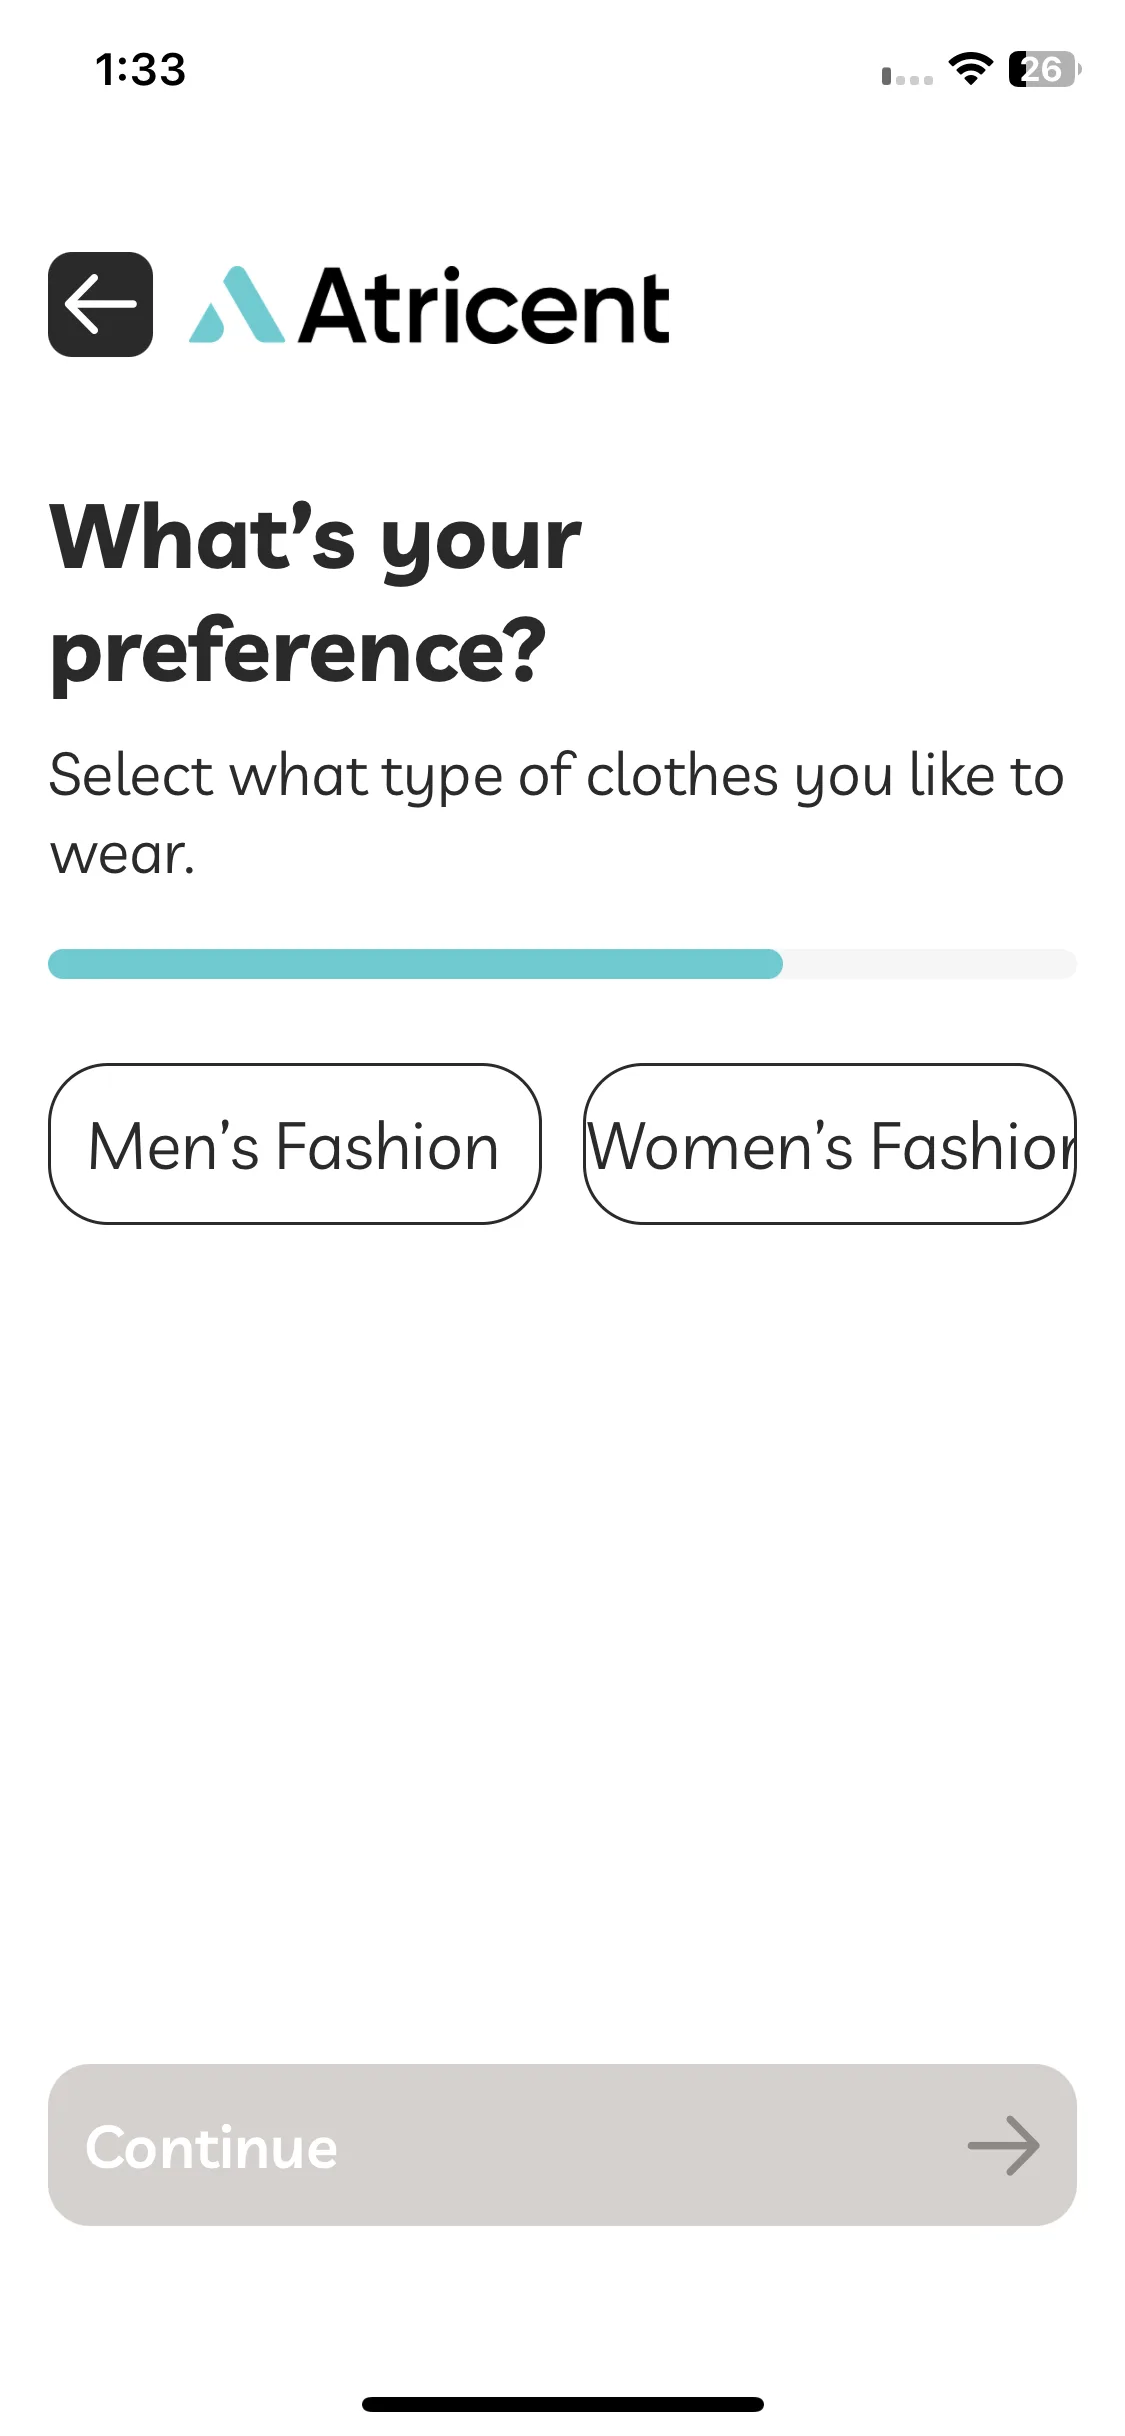The image size is (1125, 2436).
Task: Tap the battery indicator showing 26
Action: 1044,69
